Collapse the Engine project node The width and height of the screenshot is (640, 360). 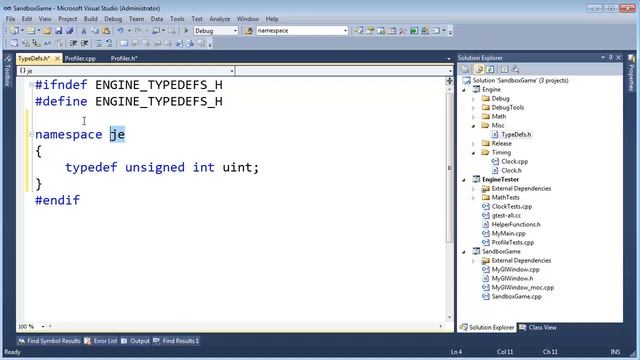coord(464,90)
